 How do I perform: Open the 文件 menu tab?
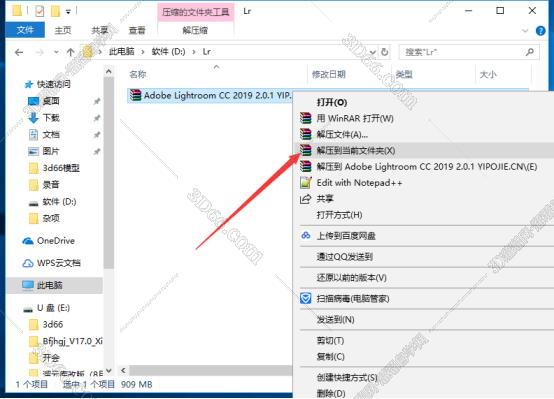click(25, 30)
